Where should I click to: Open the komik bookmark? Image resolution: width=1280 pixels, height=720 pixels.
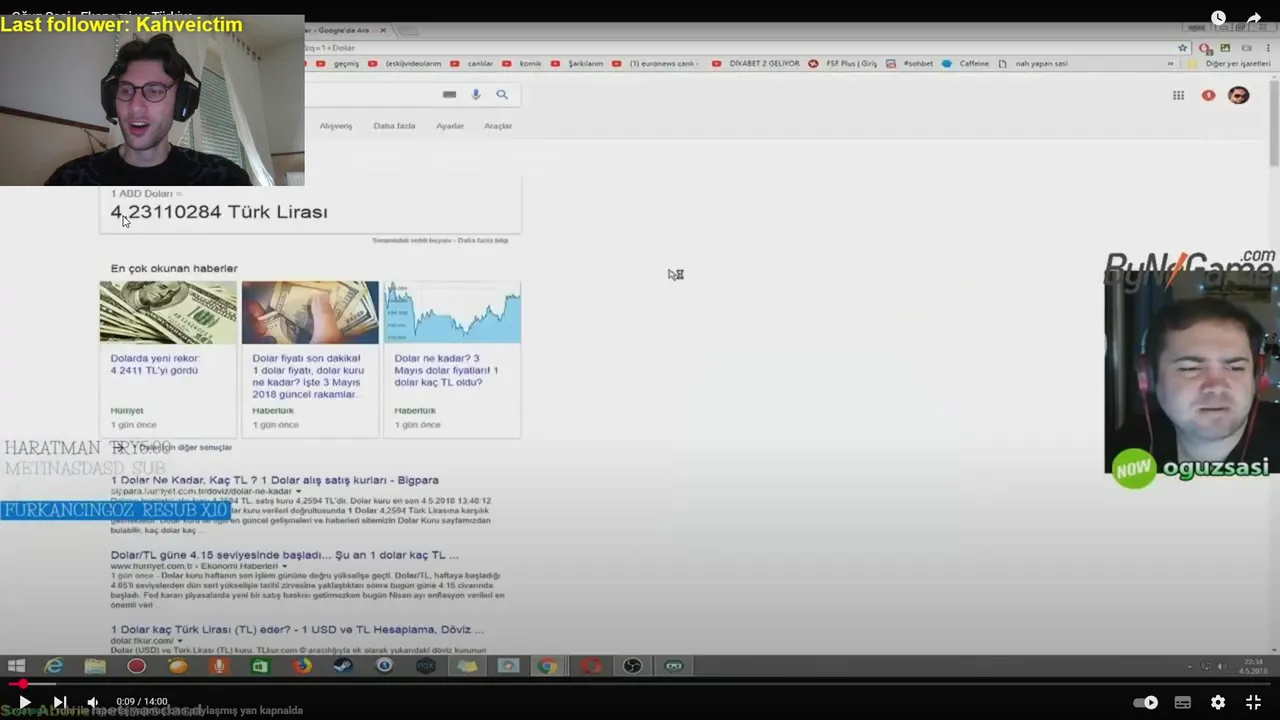522,64
